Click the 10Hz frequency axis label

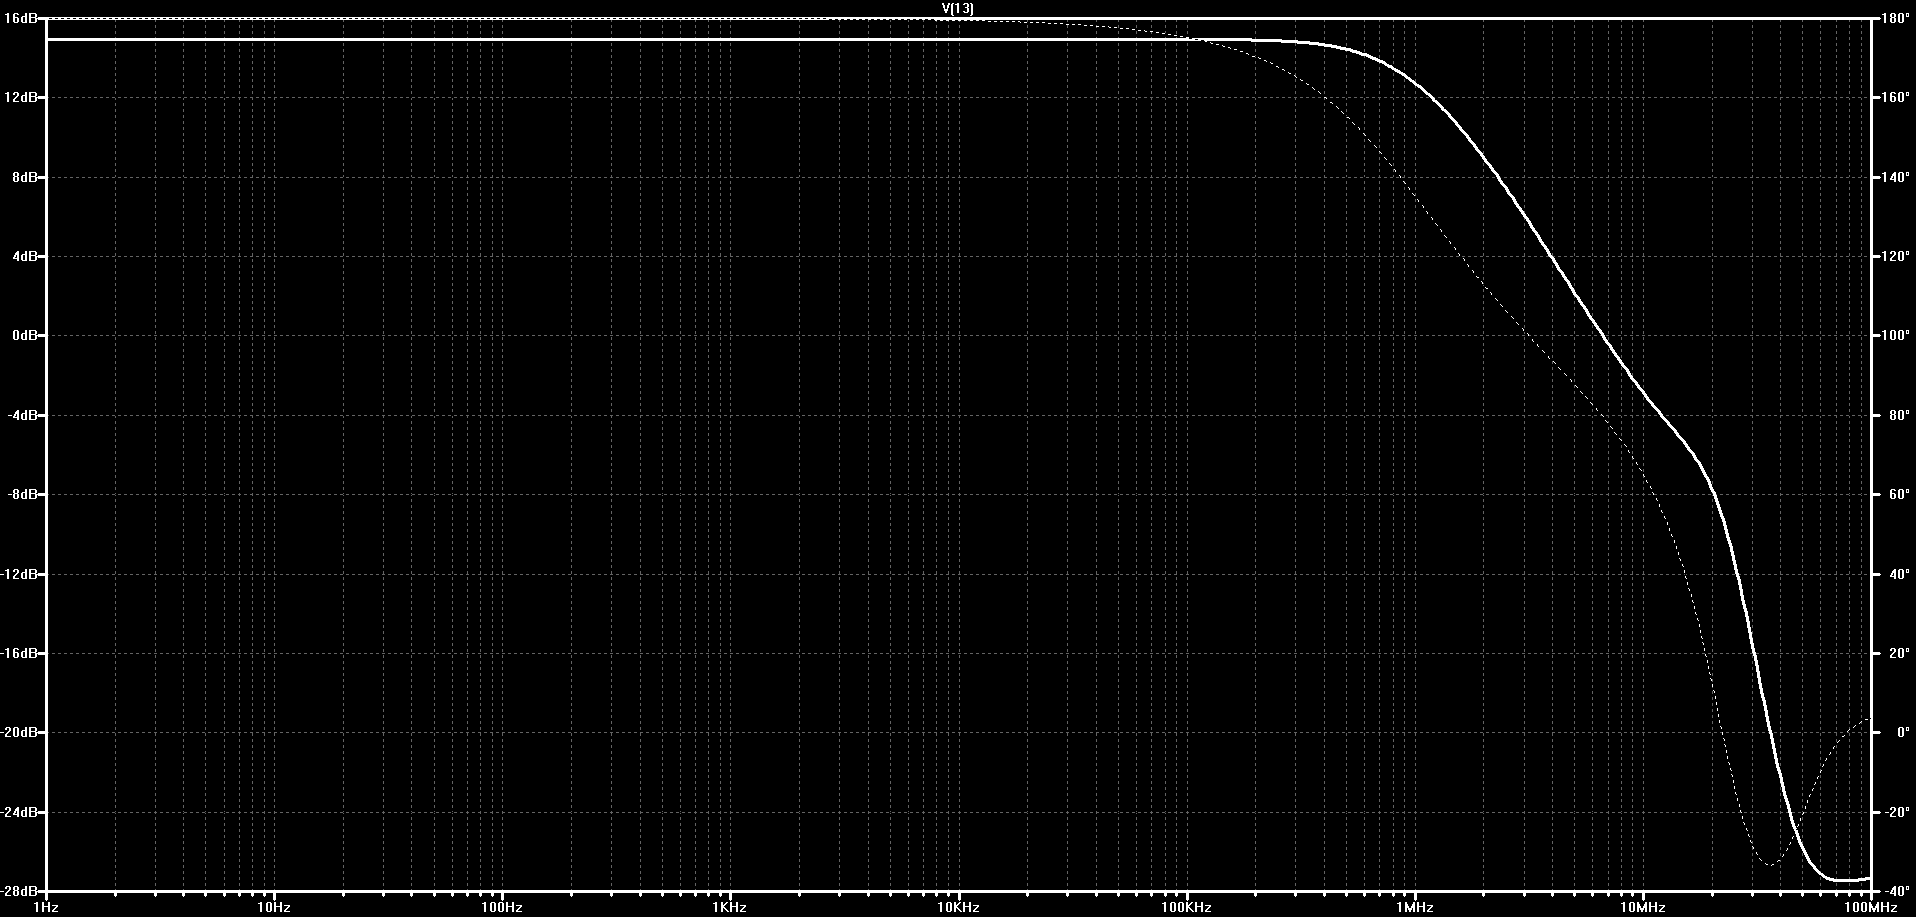[274, 908]
